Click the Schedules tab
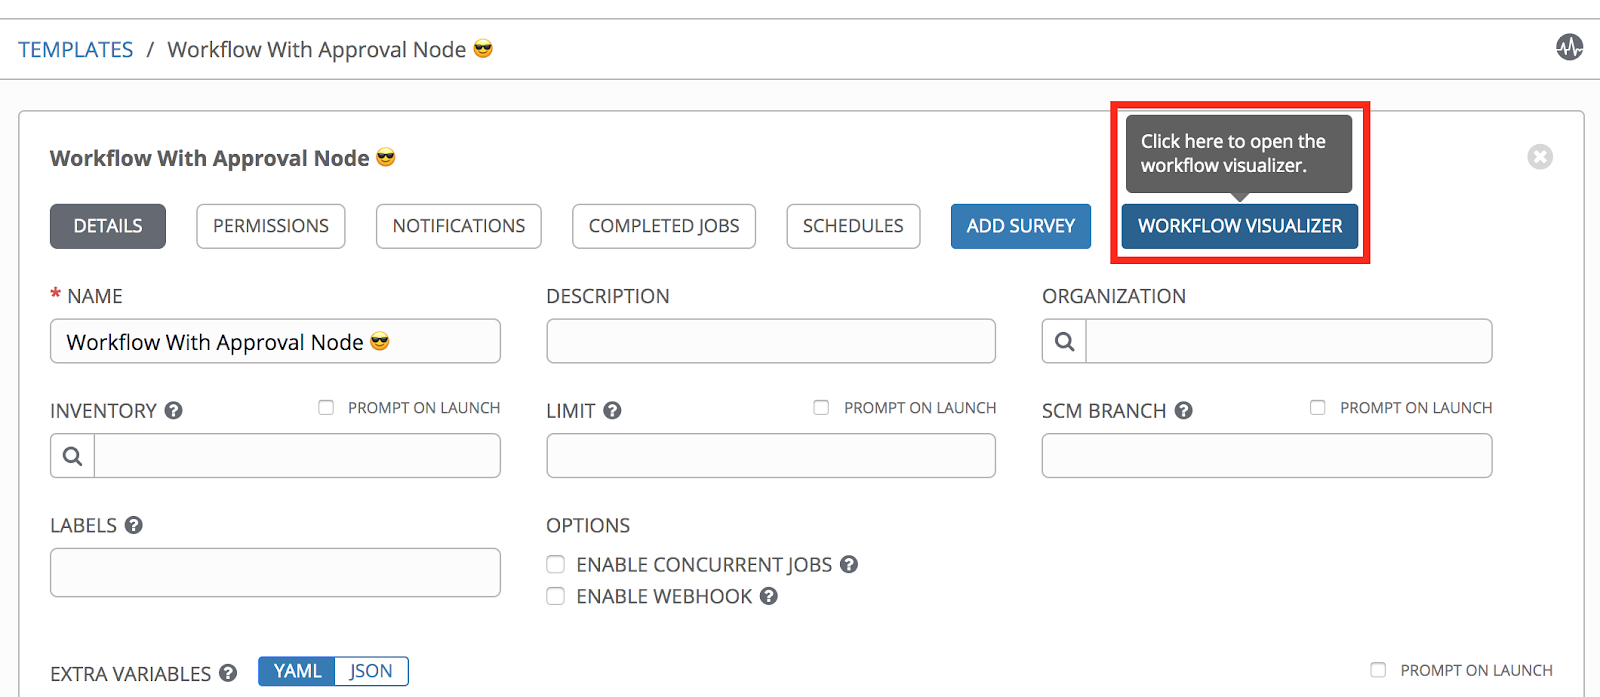The image size is (1600, 697). 853,226
